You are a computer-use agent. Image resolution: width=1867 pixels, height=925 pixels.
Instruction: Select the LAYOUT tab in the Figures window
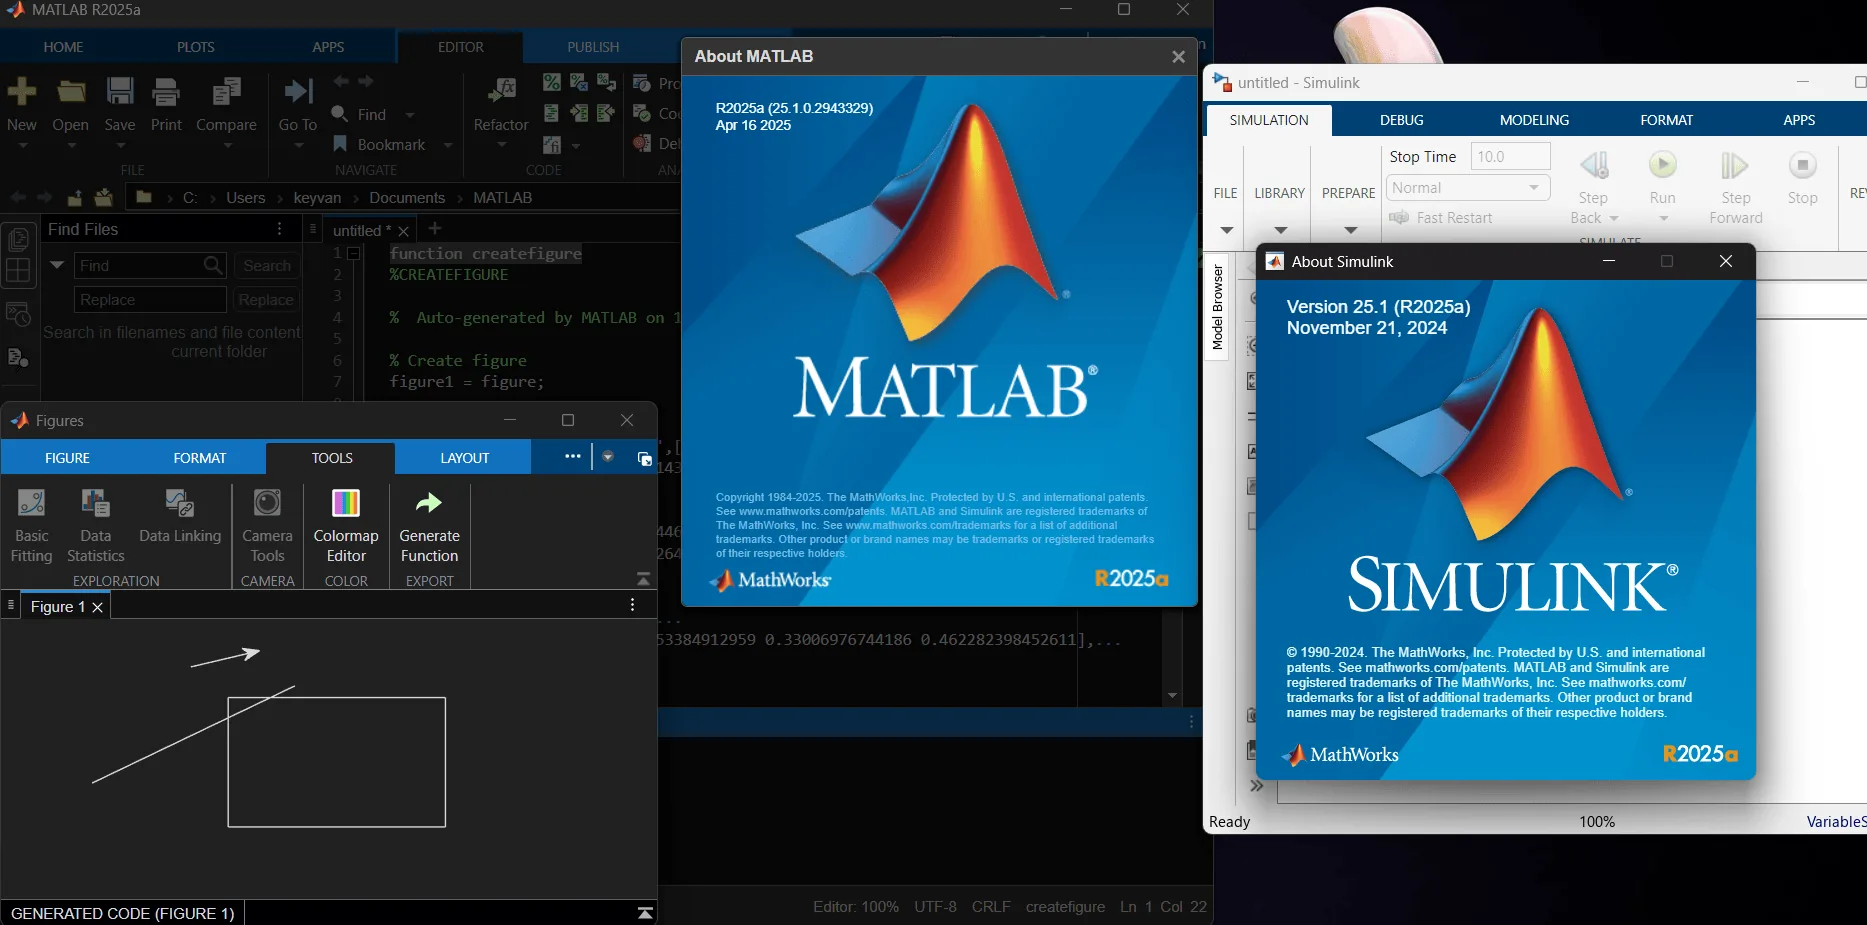click(x=465, y=458)
